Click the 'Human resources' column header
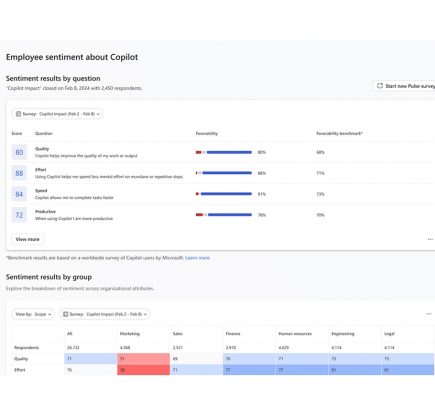435x415 pixels. [x=295, y=334]
